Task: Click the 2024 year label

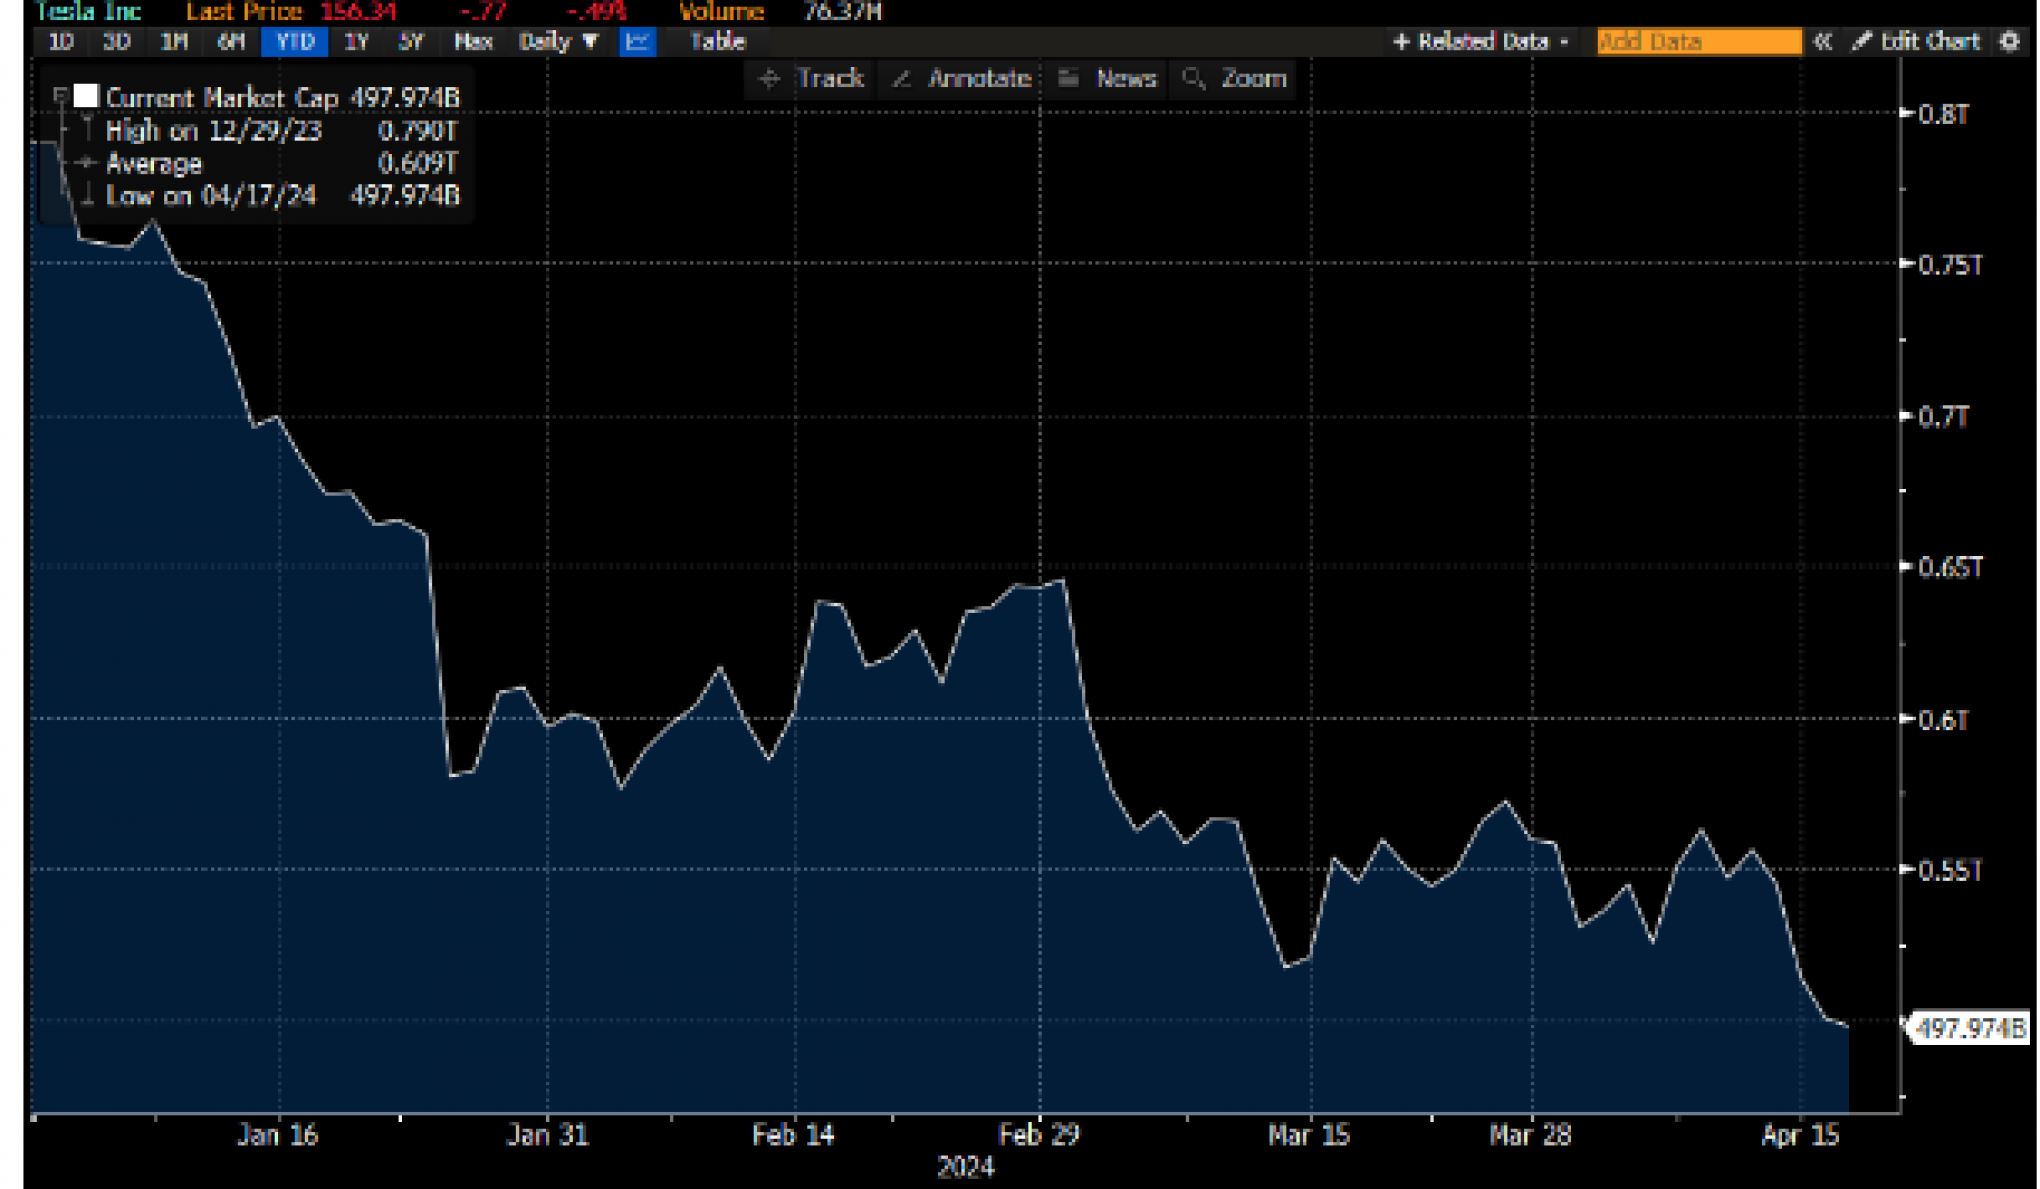Action: click(965, 1167)
